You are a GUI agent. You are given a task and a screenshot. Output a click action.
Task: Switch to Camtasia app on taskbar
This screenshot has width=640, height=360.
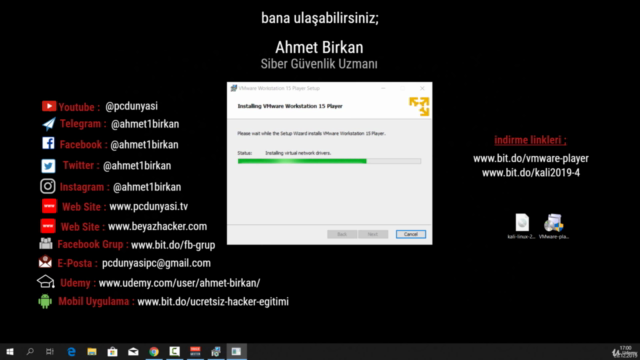coord(175,351)
